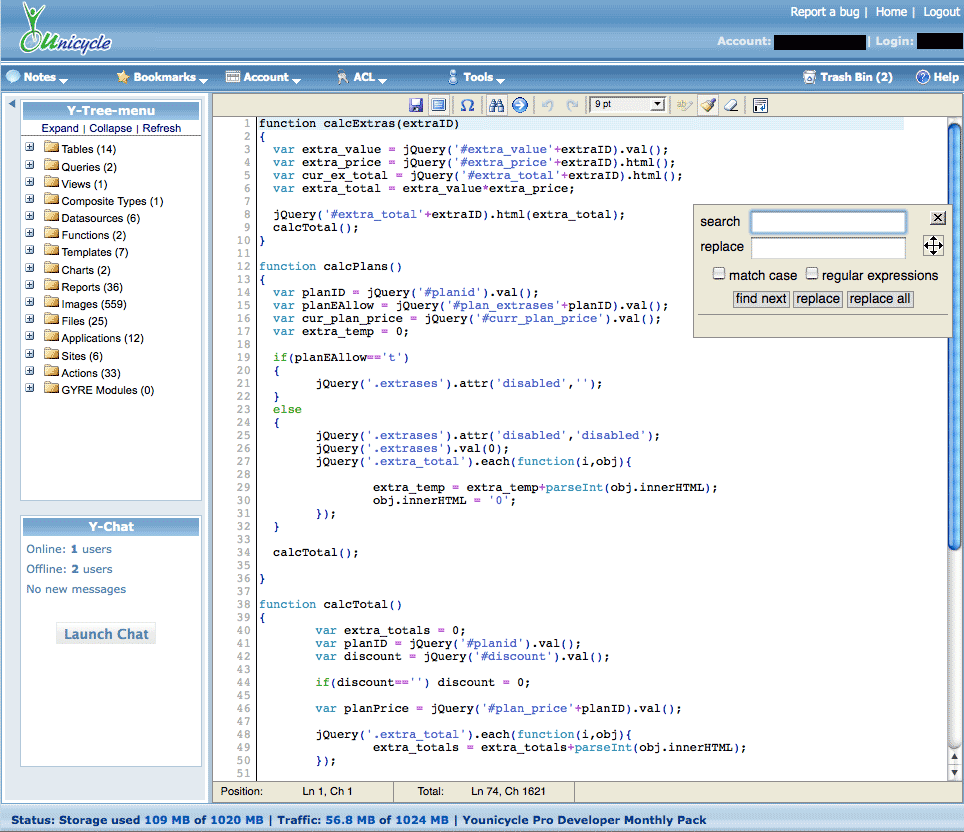Click the fullscreen toggle icon beside Omega
This screenshot has width=964, height=832.
438,105
